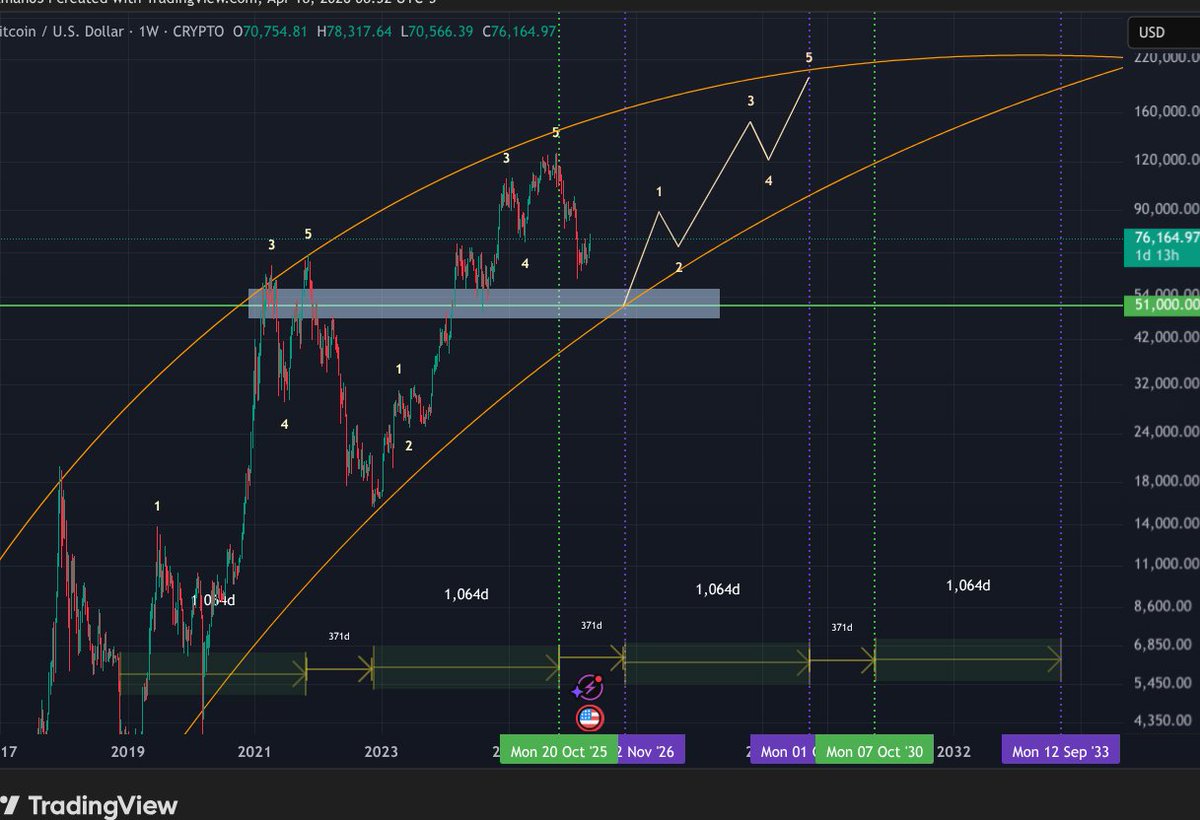Select the purple 'Nov '26' date label
The height and width of the screenshot is (820, 1200).
coord(652,751)
